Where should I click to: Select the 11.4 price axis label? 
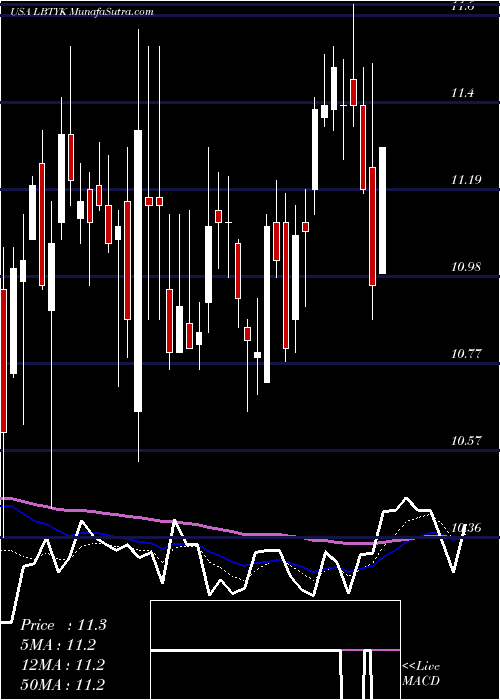point(462,93)
